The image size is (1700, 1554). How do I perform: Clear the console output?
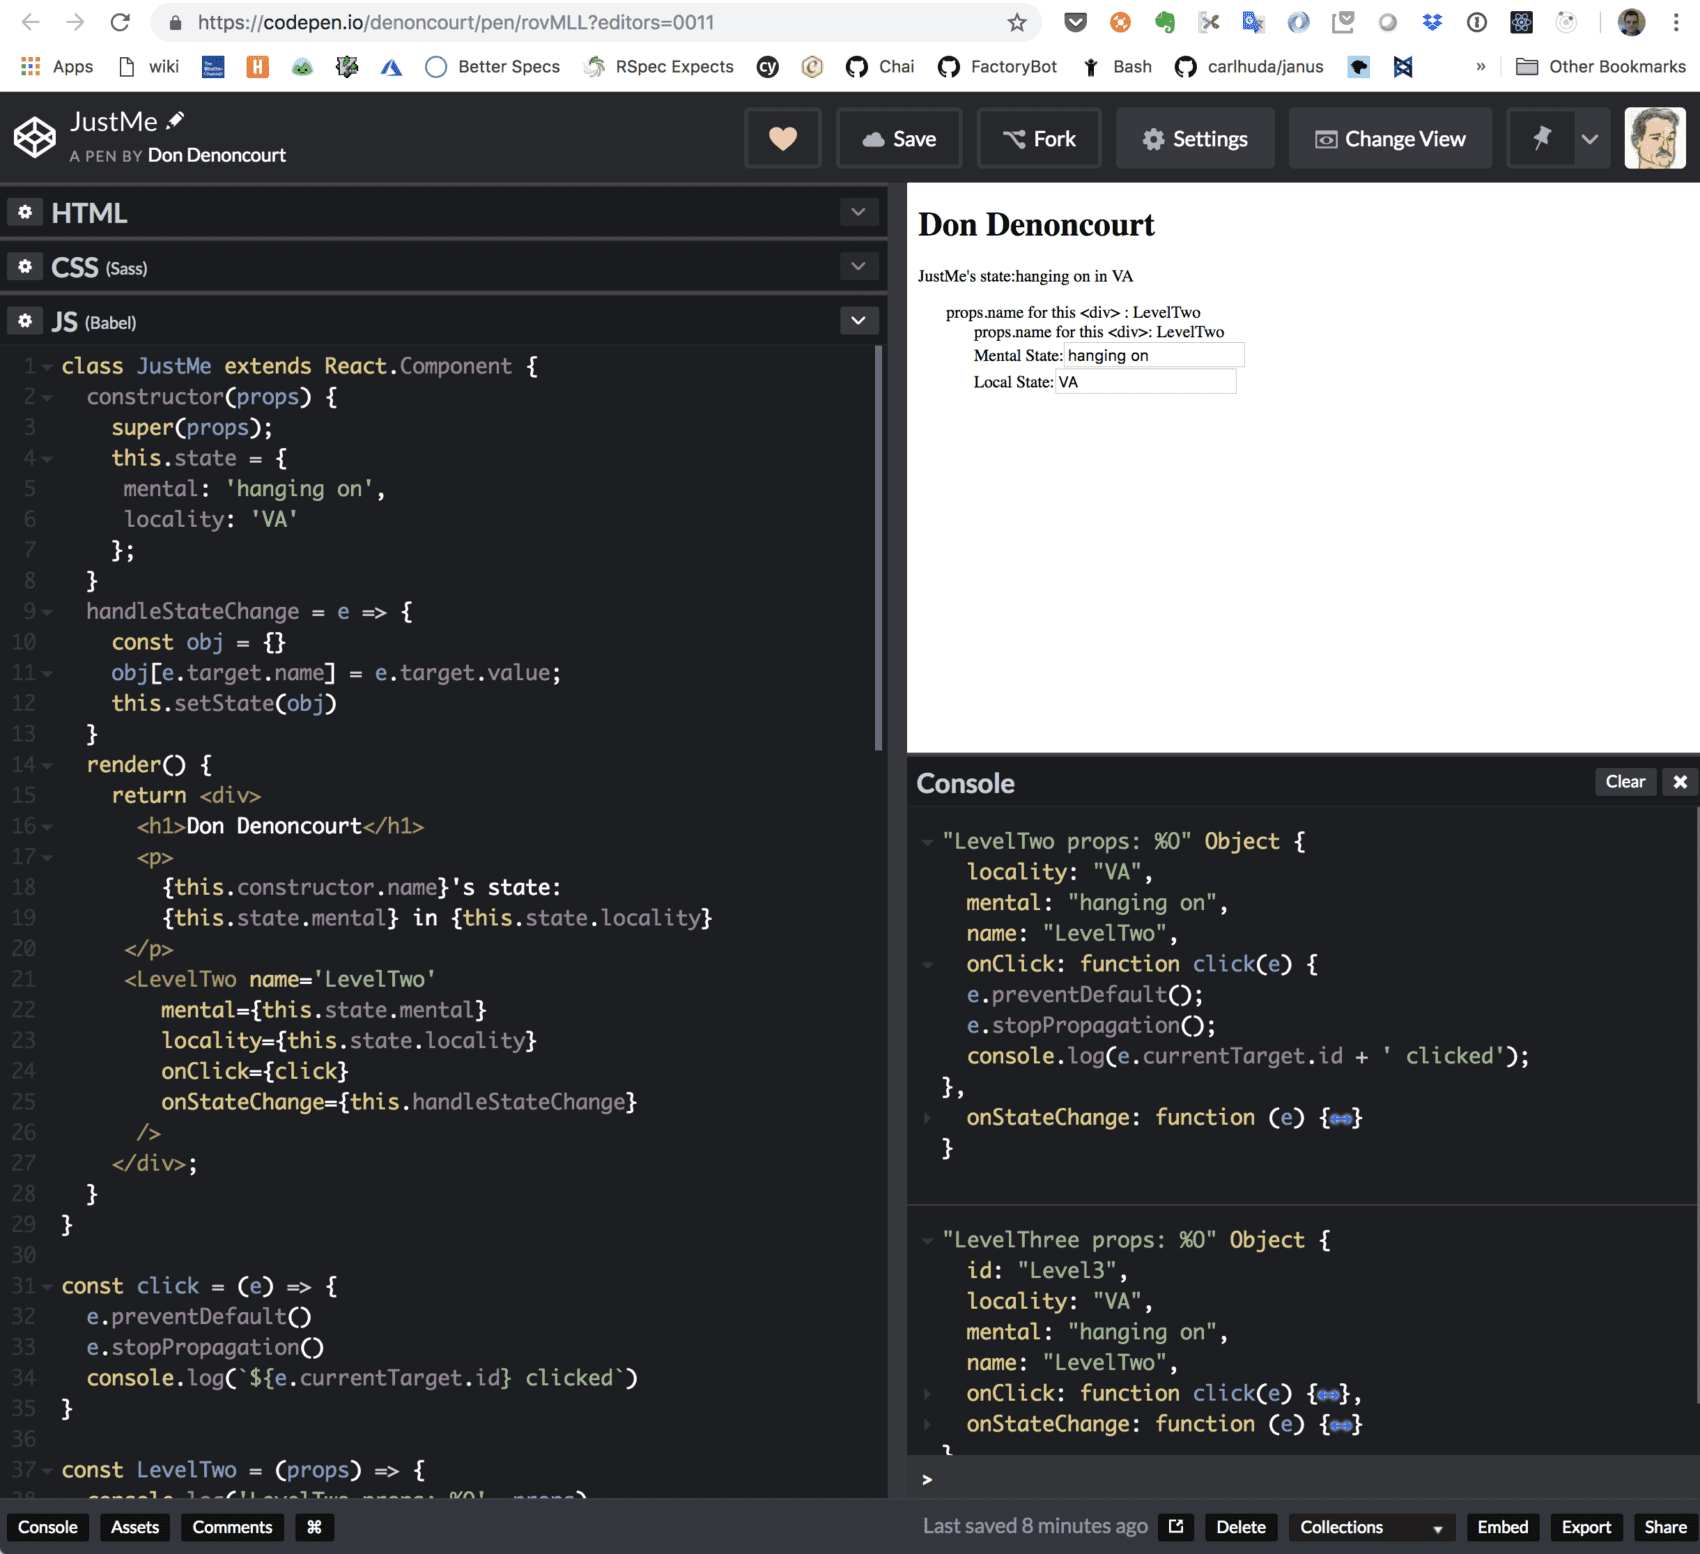(1625, 781)
